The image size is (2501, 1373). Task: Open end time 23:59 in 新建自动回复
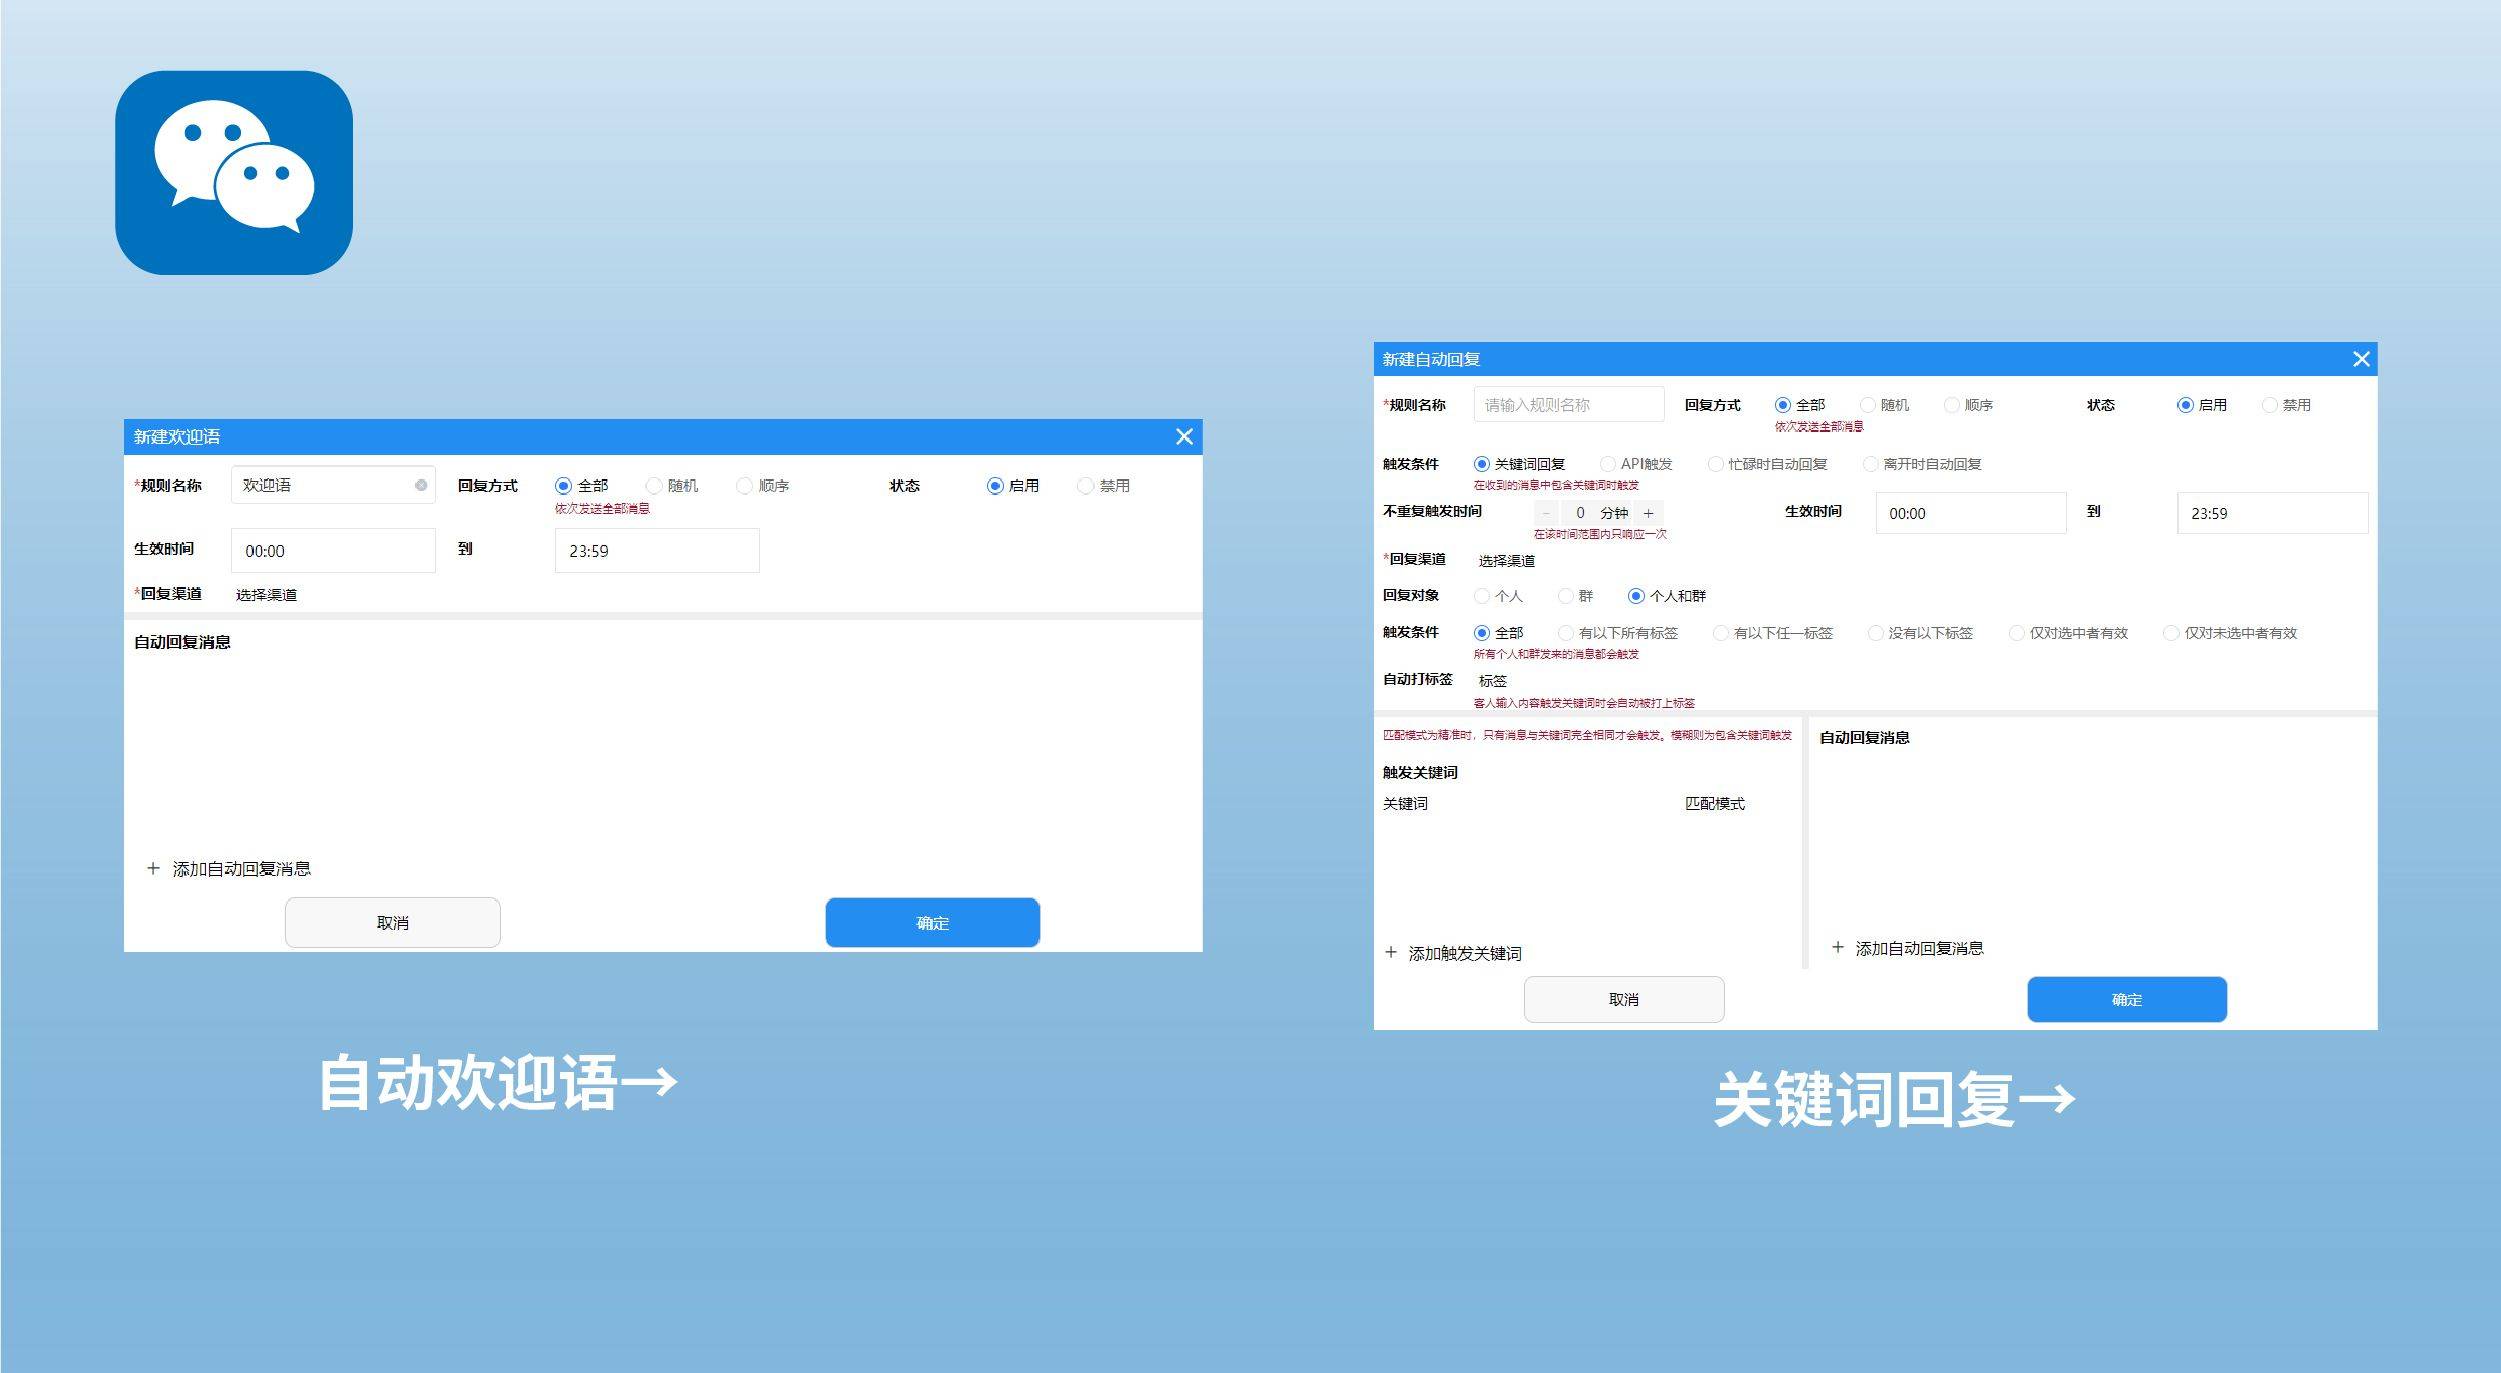tap(2273, 513)
